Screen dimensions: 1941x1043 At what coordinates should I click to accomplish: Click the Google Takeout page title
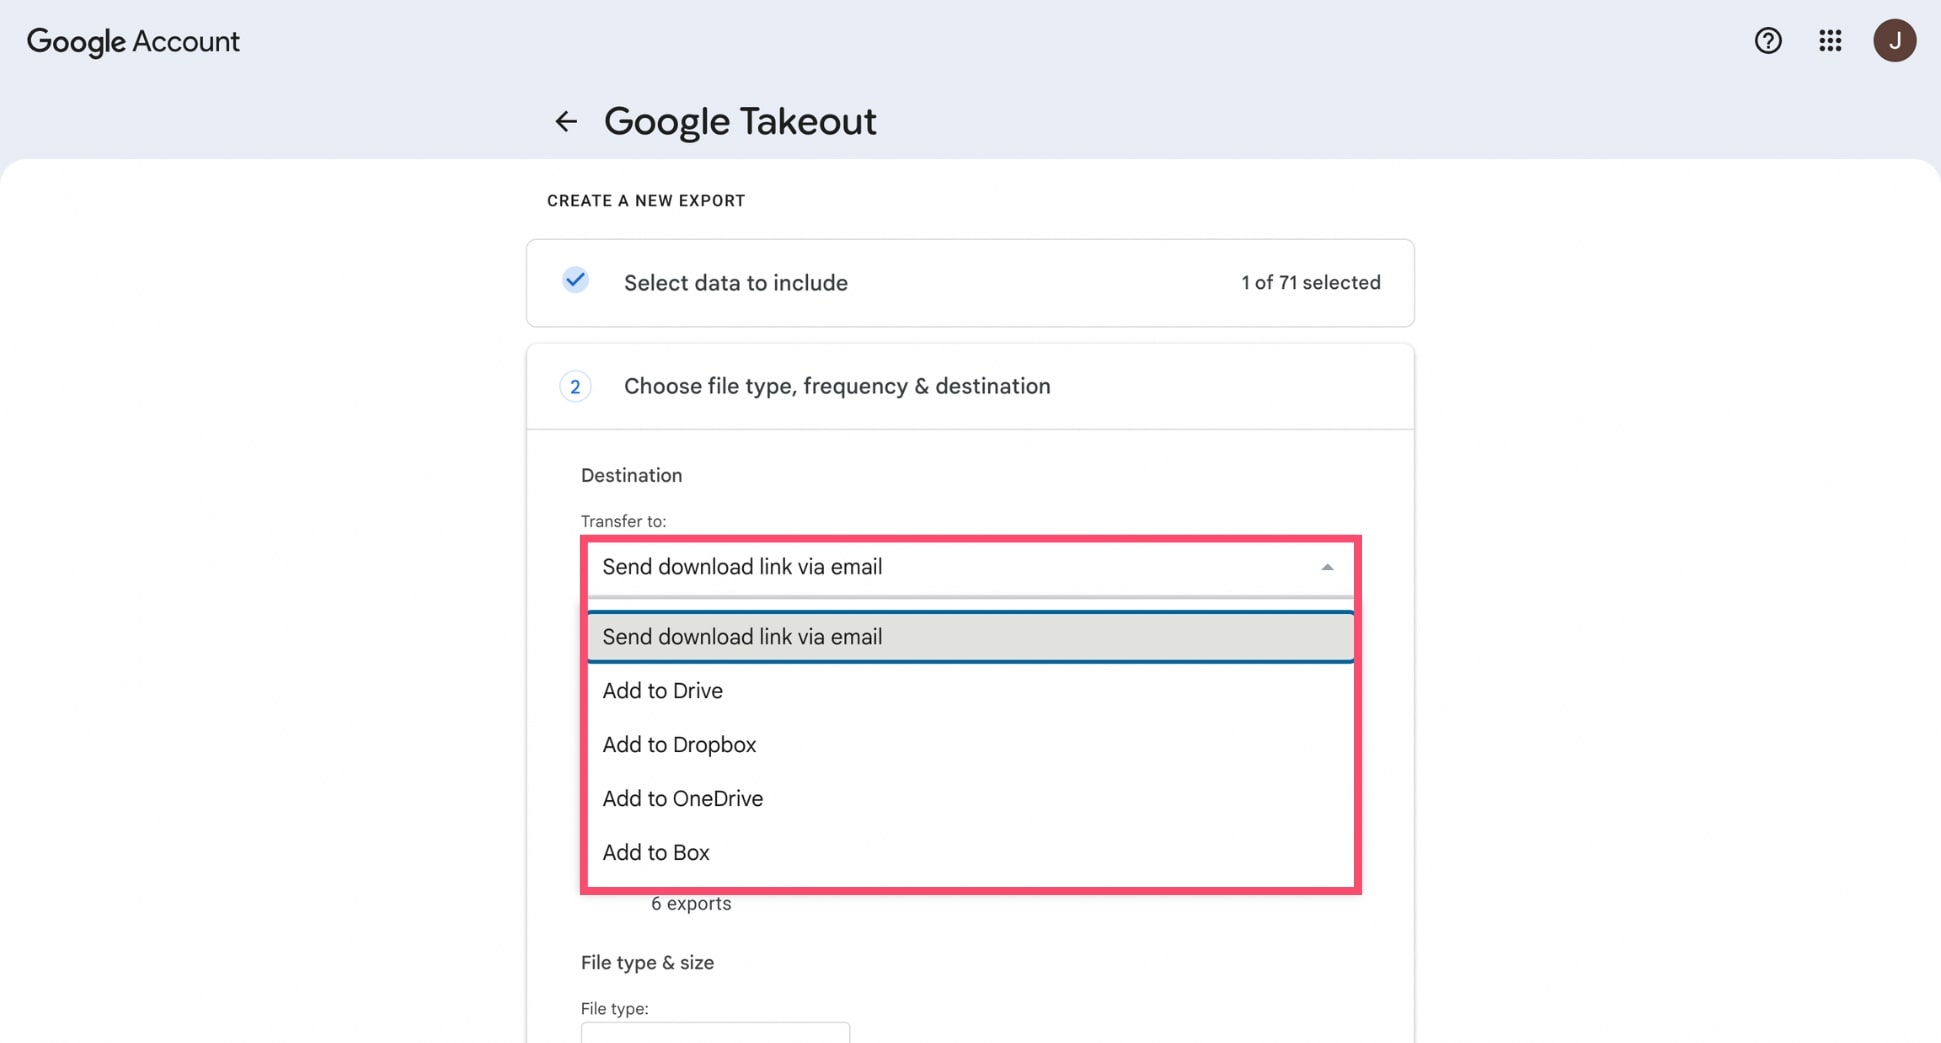[x=739, y=120]
